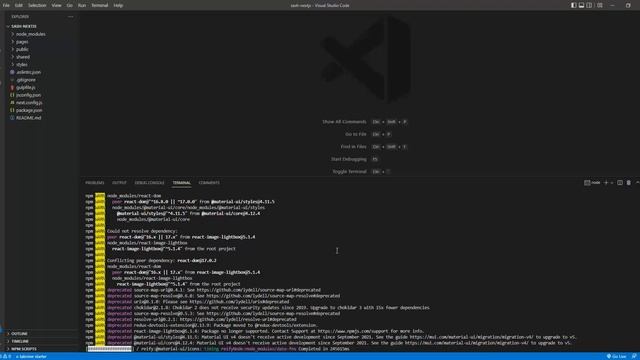
Task: Click the node terminal profile label
Action: (592, 183)
